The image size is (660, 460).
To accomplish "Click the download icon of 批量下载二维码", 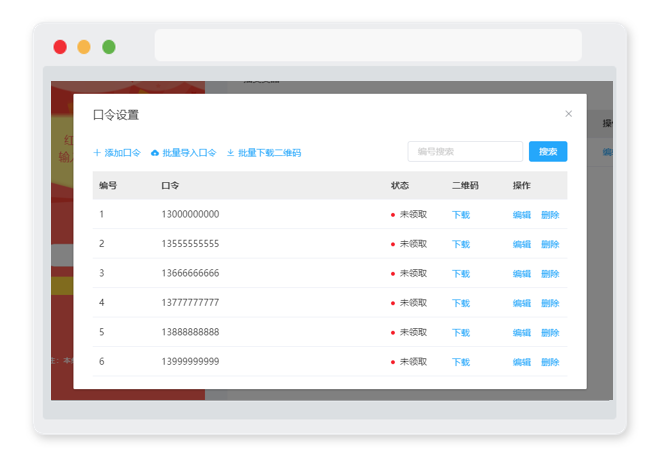I will click(x=230, y=152).
